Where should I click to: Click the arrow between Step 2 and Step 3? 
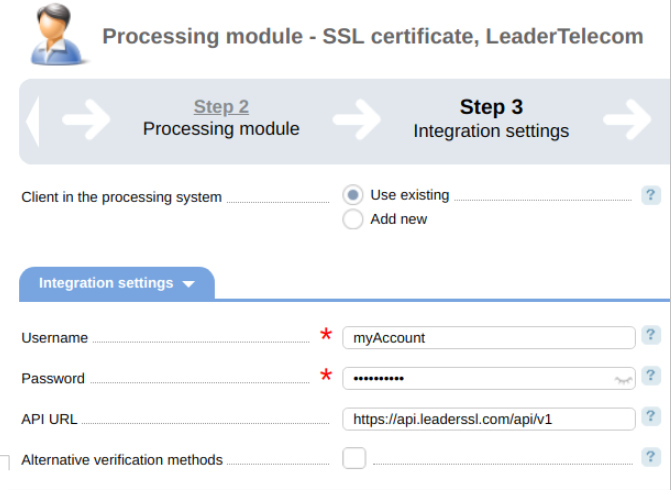[356, 121]
